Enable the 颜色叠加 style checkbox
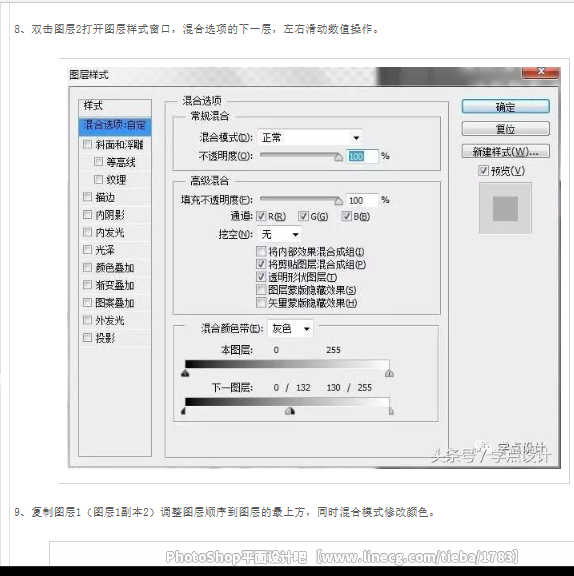Viewport: 574px width, 576px height. point(87,268)
